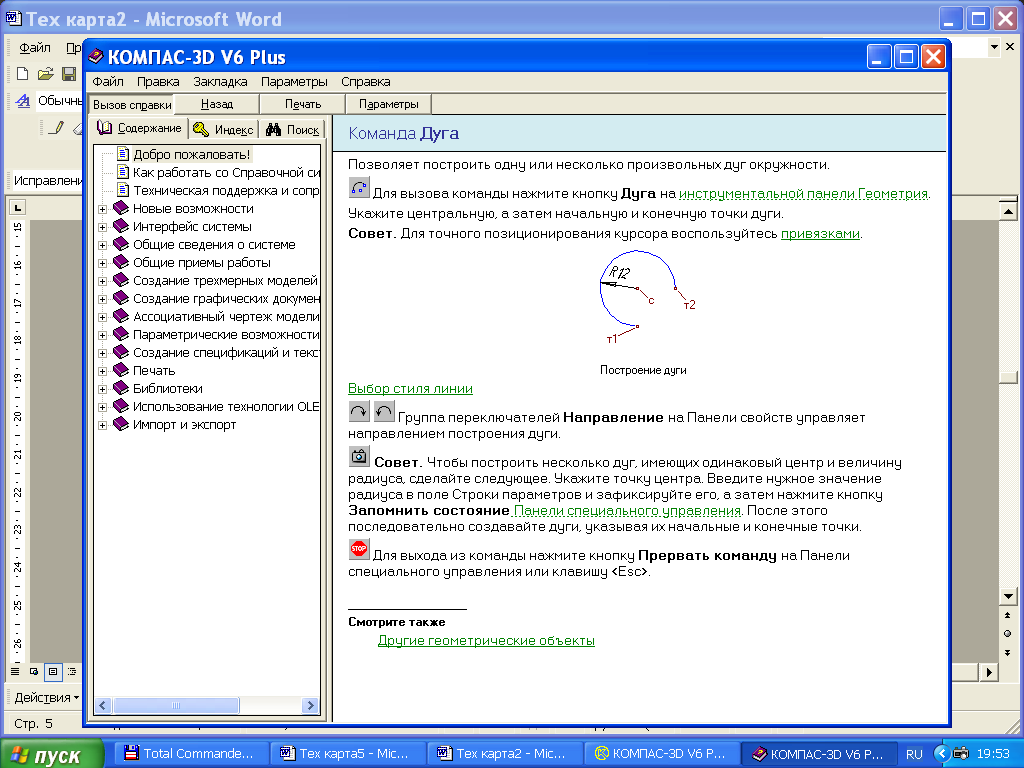Click the ruler tab selector L button

tap(17, 208)
